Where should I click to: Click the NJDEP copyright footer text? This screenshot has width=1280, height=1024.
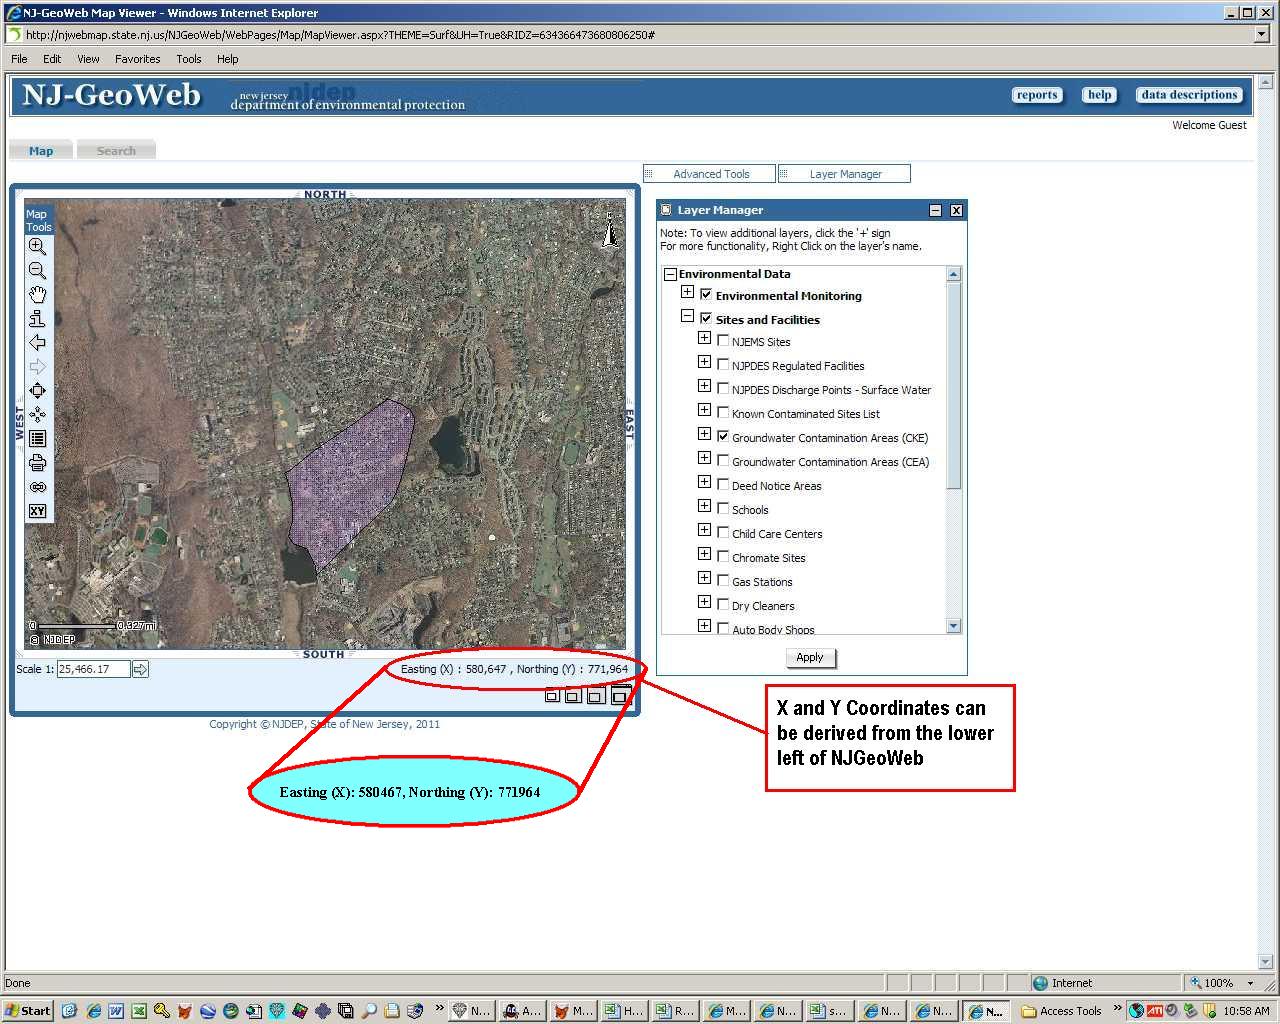click(x=324, y=724)
